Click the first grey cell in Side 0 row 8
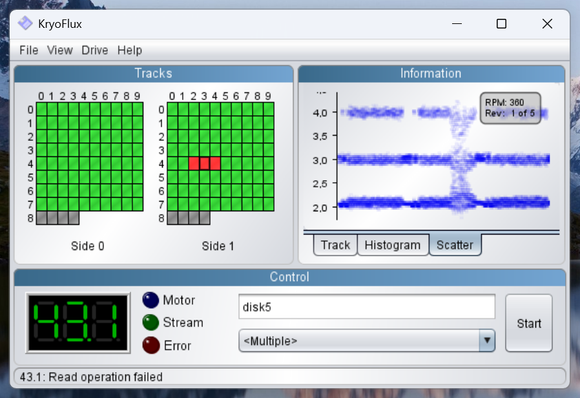 point(41,218)
